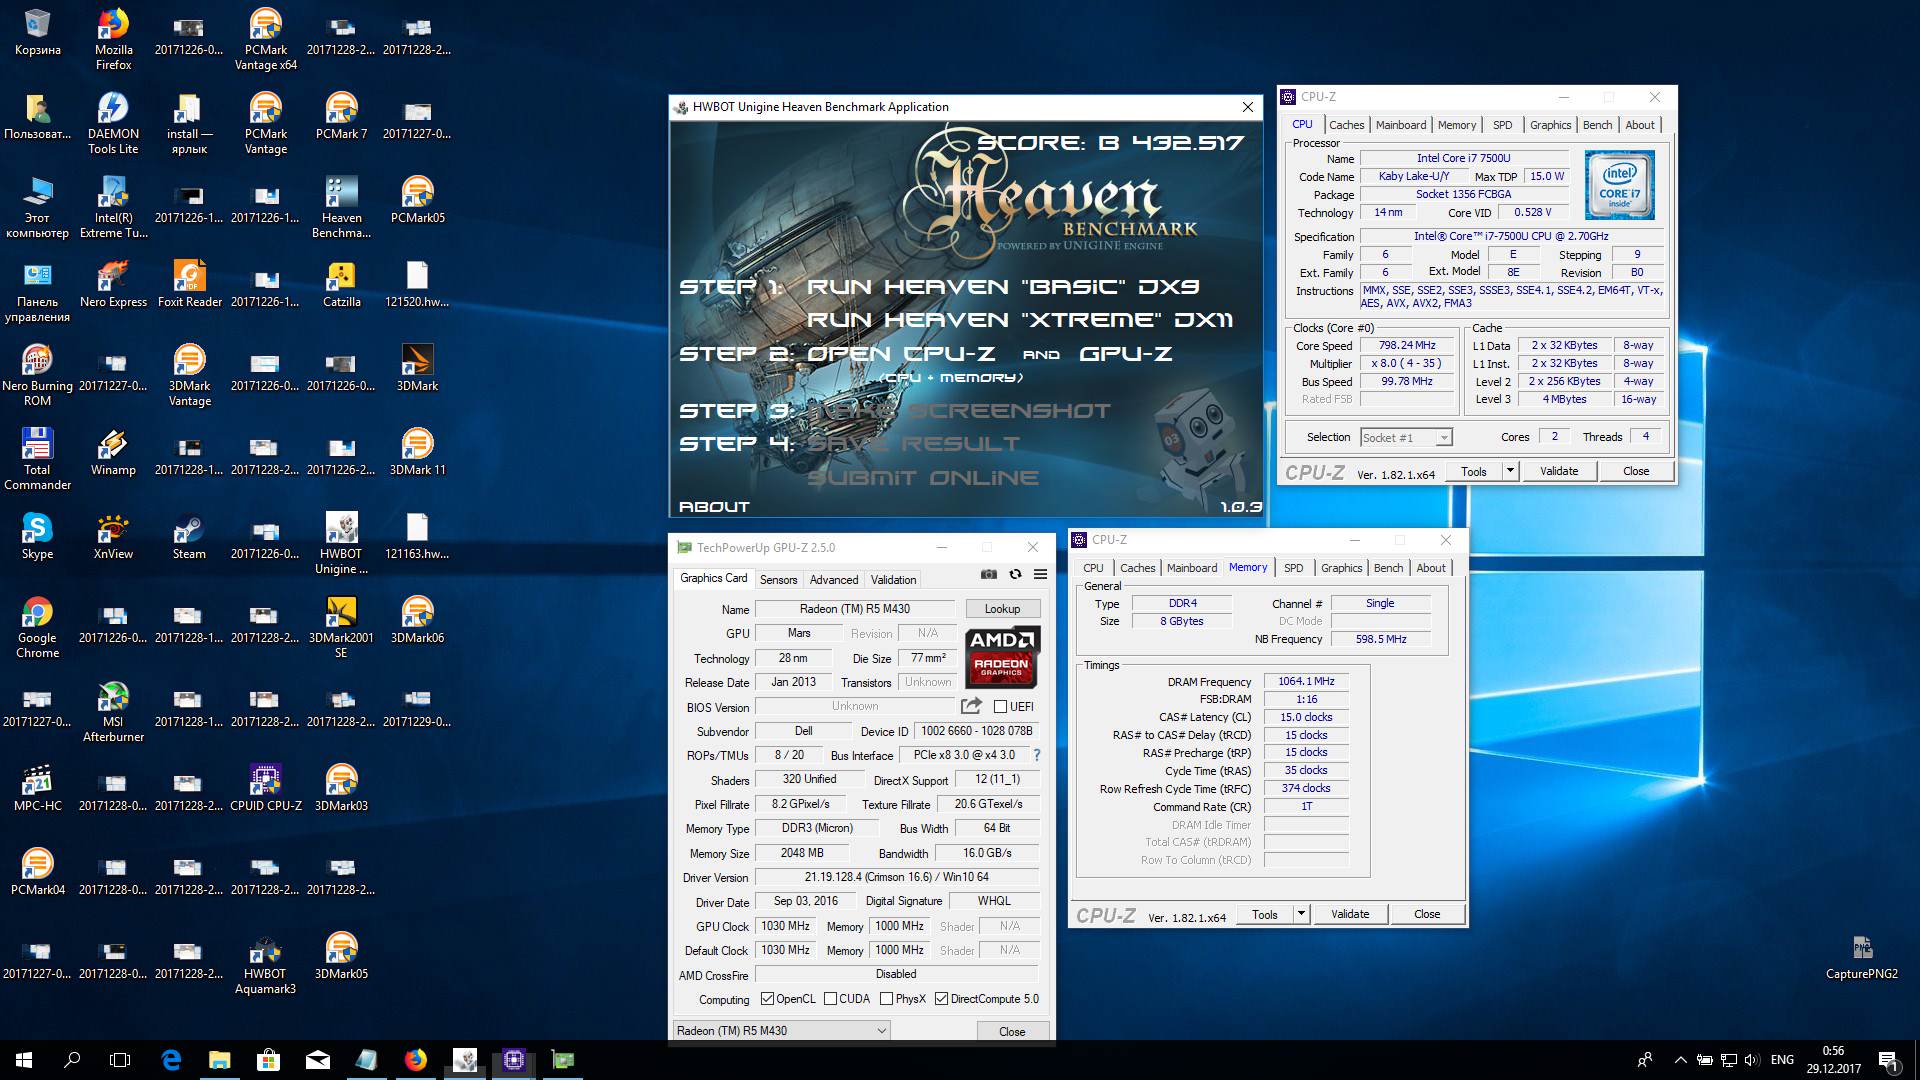
Task: Switch to Sensors tab in GPU-Z
Action: [x=778, y=580]
